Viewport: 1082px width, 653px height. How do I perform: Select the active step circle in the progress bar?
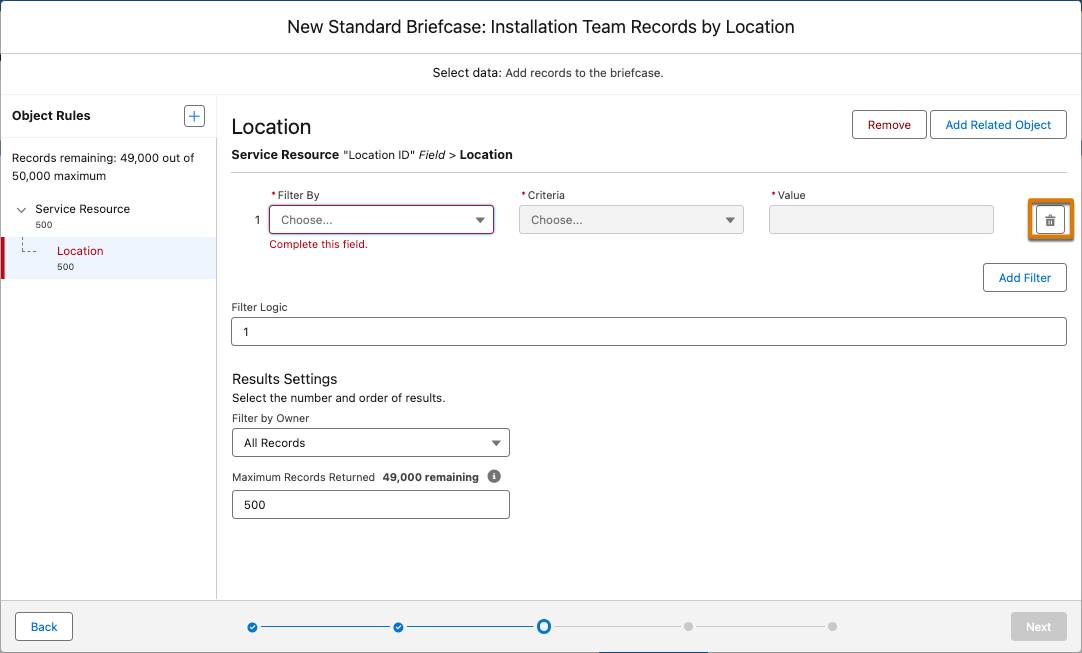[544, 626]
